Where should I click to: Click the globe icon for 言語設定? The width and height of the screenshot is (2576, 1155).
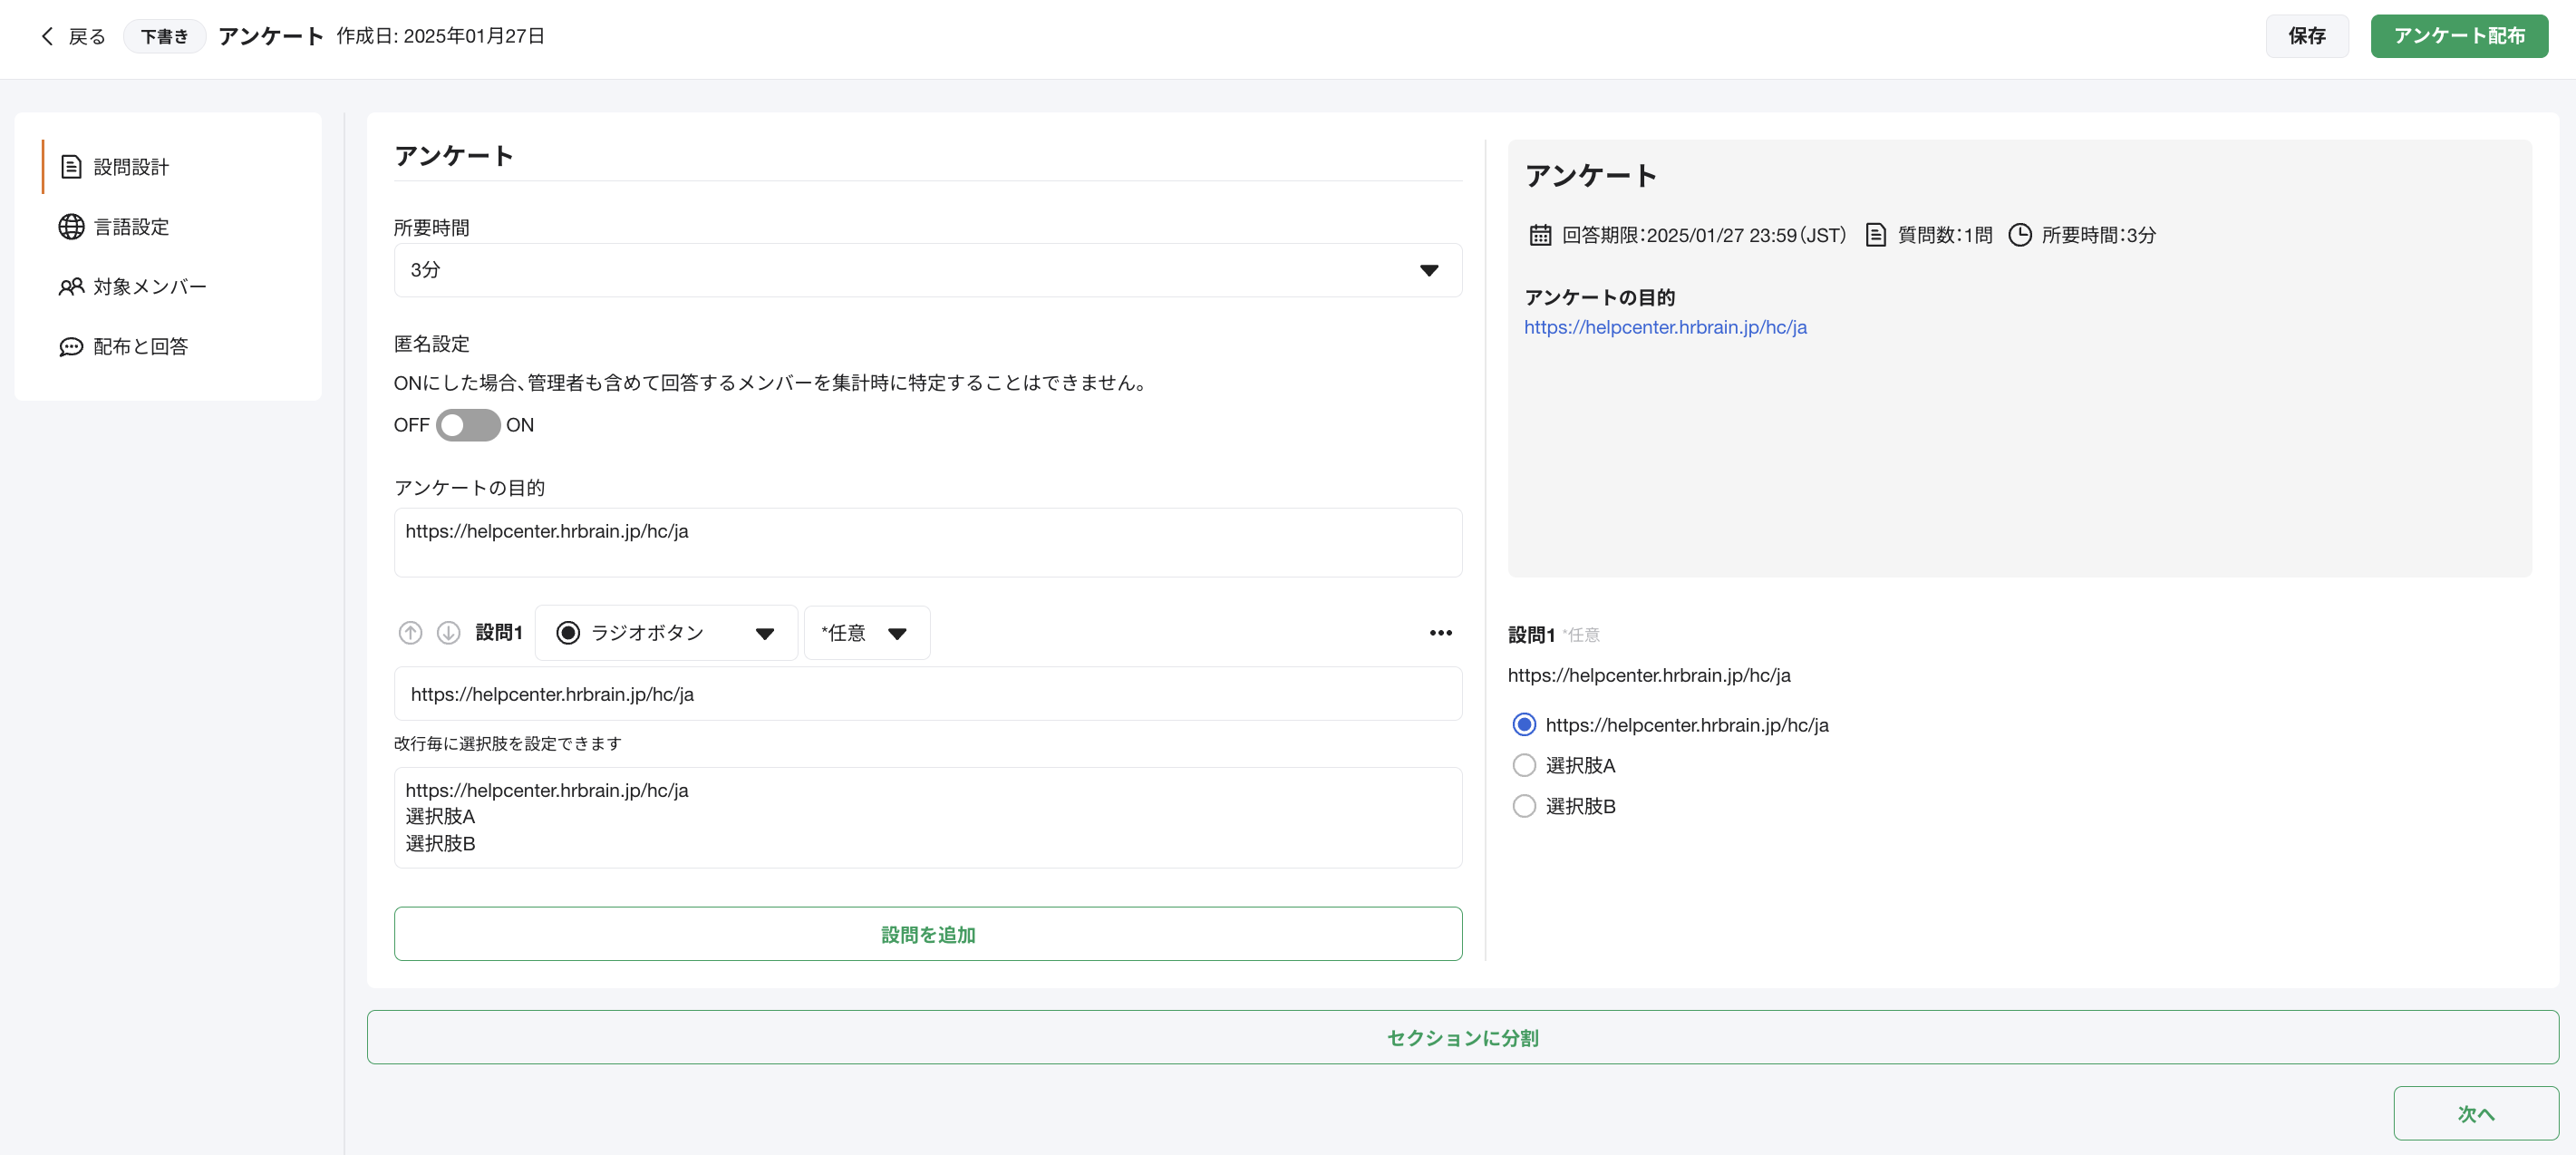71,227
